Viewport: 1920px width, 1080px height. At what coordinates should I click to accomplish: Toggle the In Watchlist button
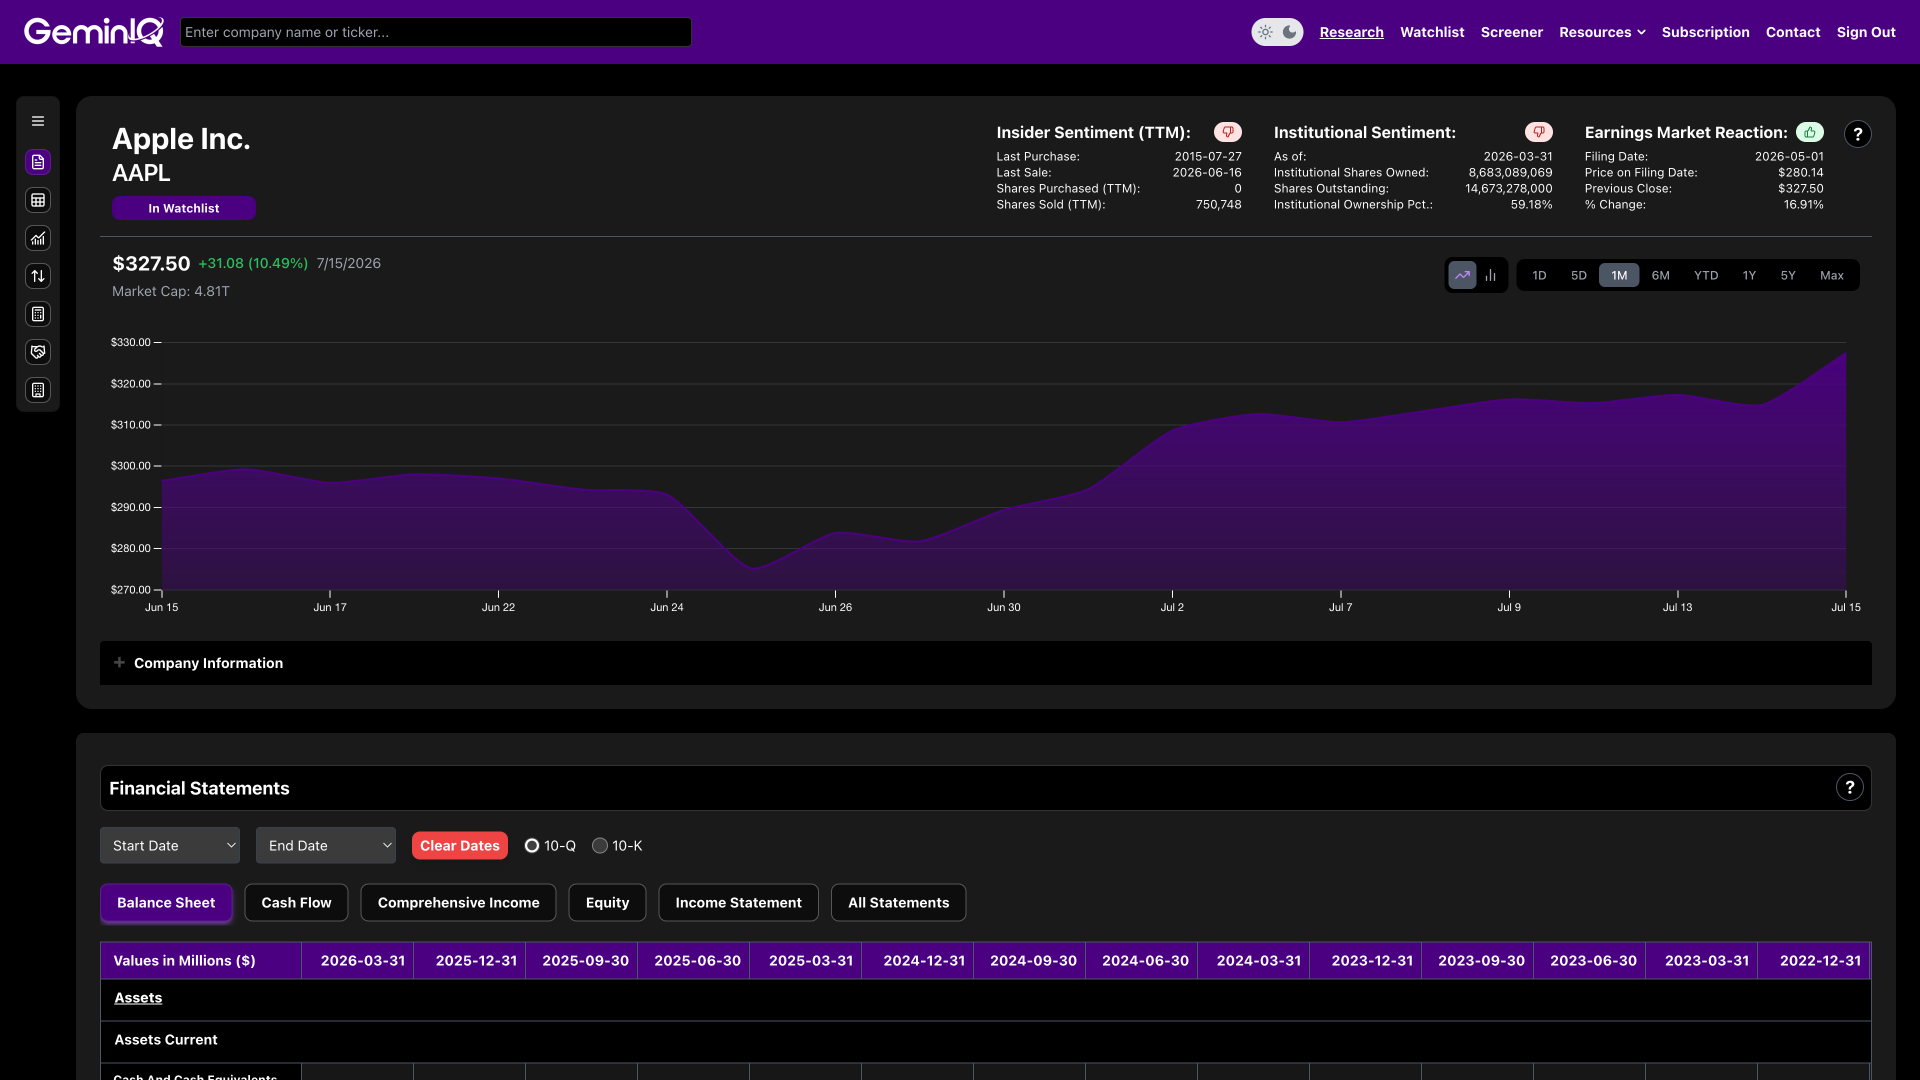[184, 208]
